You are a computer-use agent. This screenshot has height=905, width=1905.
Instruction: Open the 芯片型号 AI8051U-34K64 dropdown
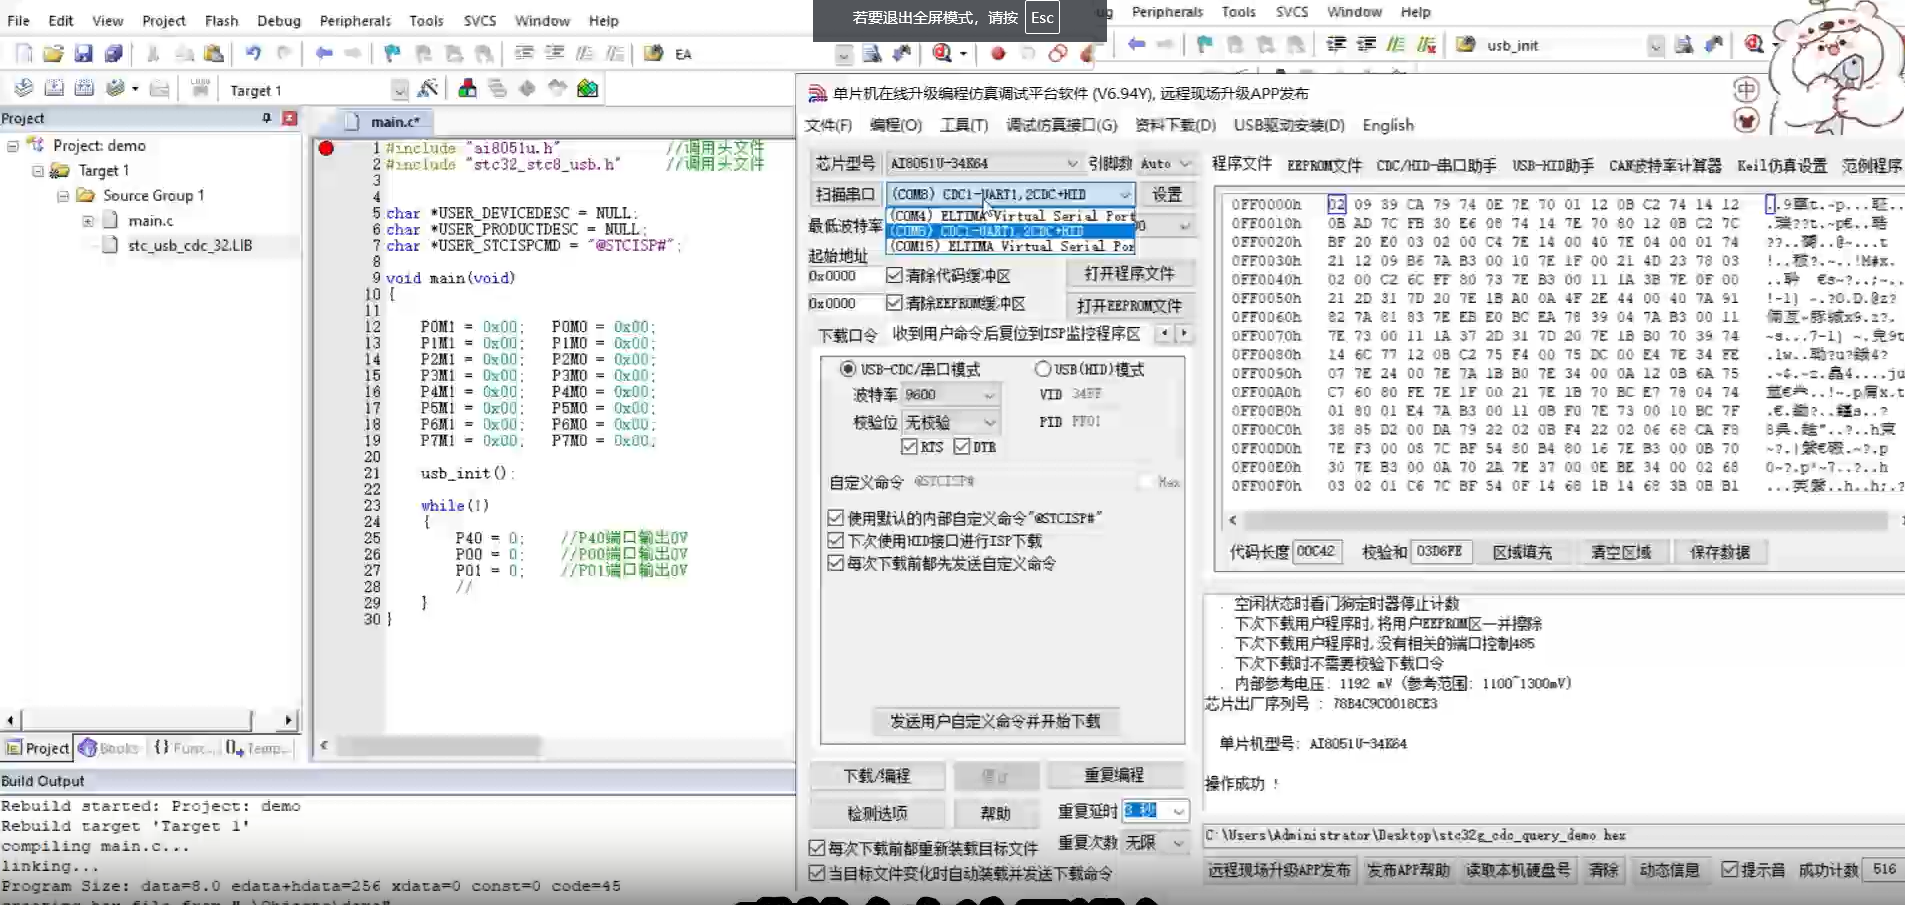tap(984, 163)
